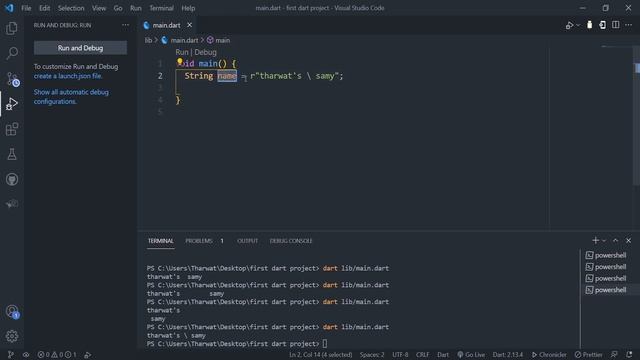Screen dimensions: 640x360
Task: Click the device/go-back icon in editor toolbar
Action: point(602,25)
